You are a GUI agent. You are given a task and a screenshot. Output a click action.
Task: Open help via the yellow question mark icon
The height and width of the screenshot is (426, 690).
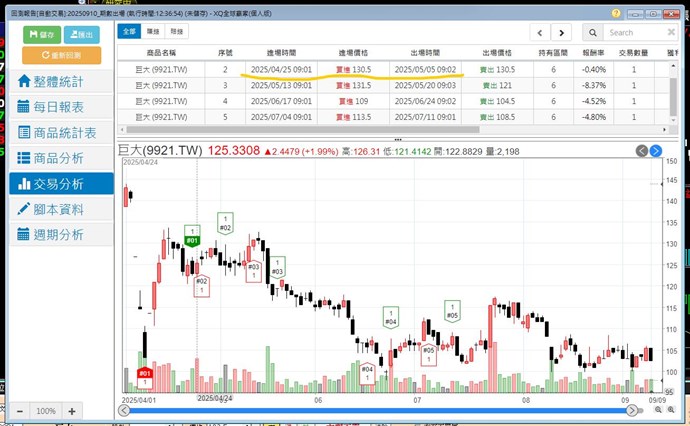[x=616, y=13]
